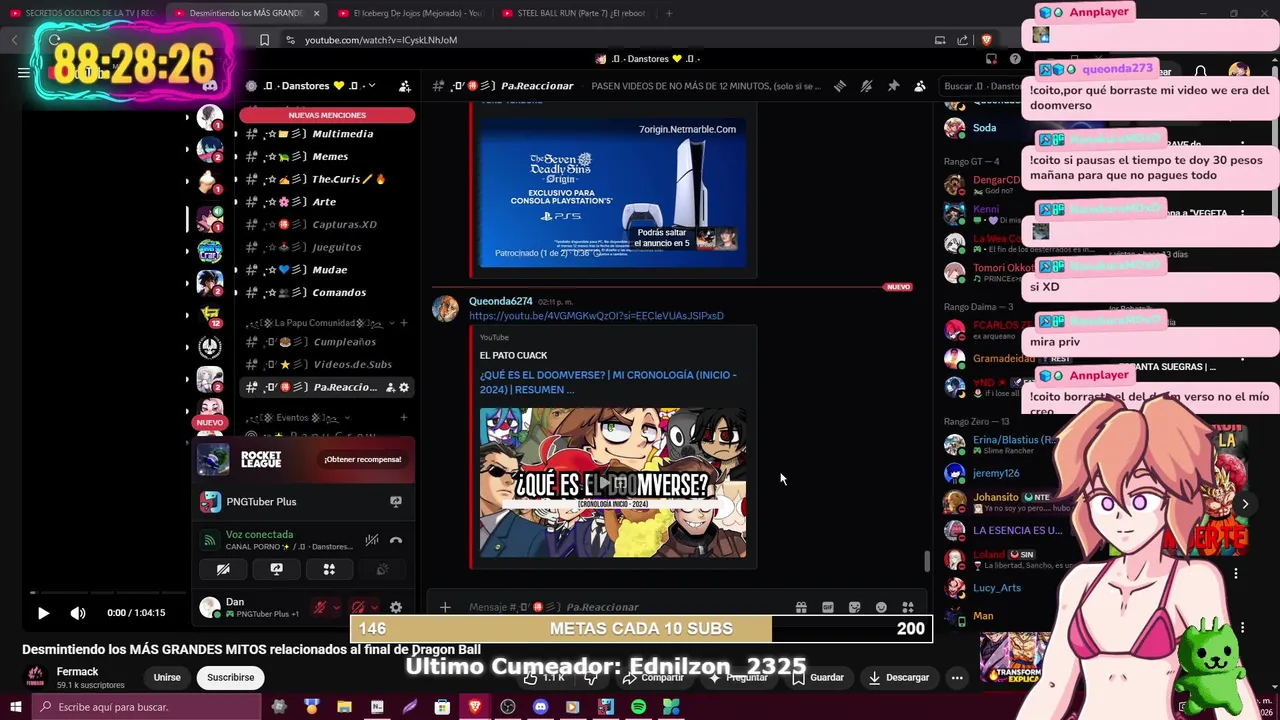
Task: Open YouTube more actions menu
Action: tap(957, 677)
